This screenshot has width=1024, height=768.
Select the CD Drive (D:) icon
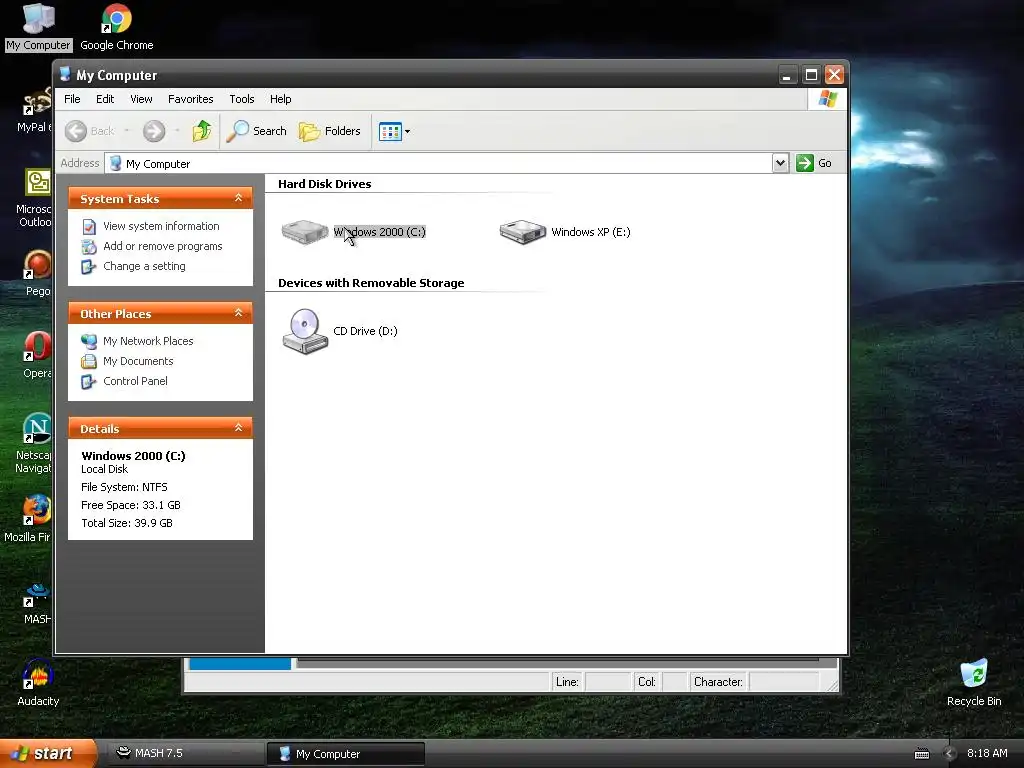[305, 331]
